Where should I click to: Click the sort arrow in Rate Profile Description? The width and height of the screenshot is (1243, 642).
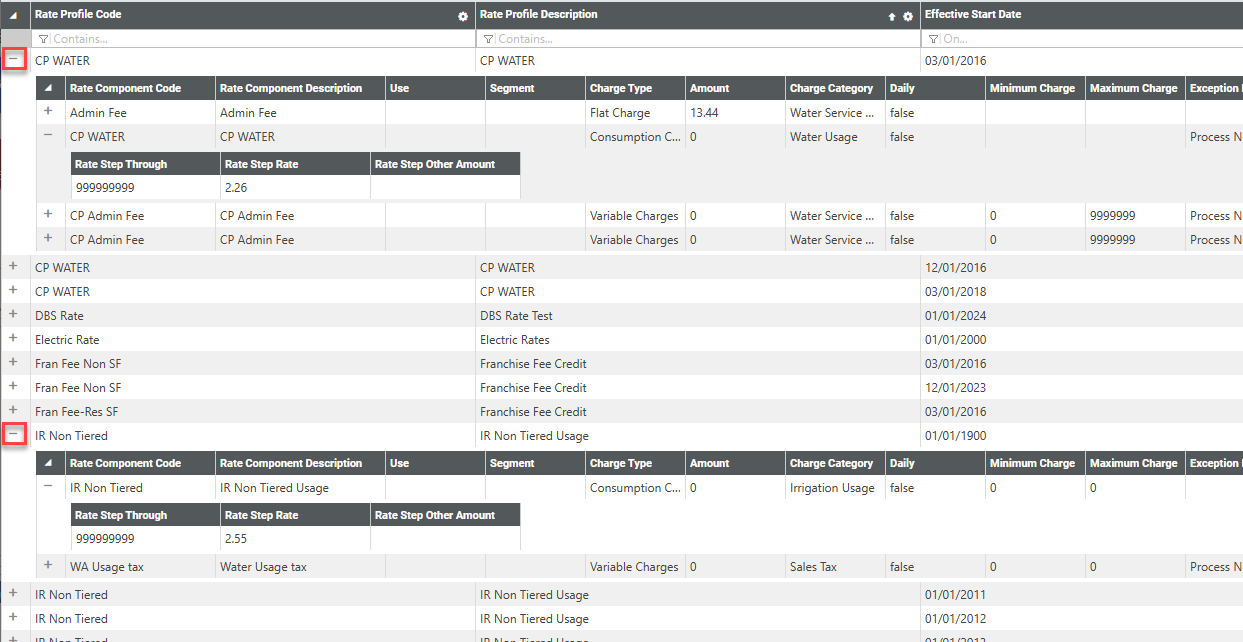pyautogui.click(x=892, y=16)
